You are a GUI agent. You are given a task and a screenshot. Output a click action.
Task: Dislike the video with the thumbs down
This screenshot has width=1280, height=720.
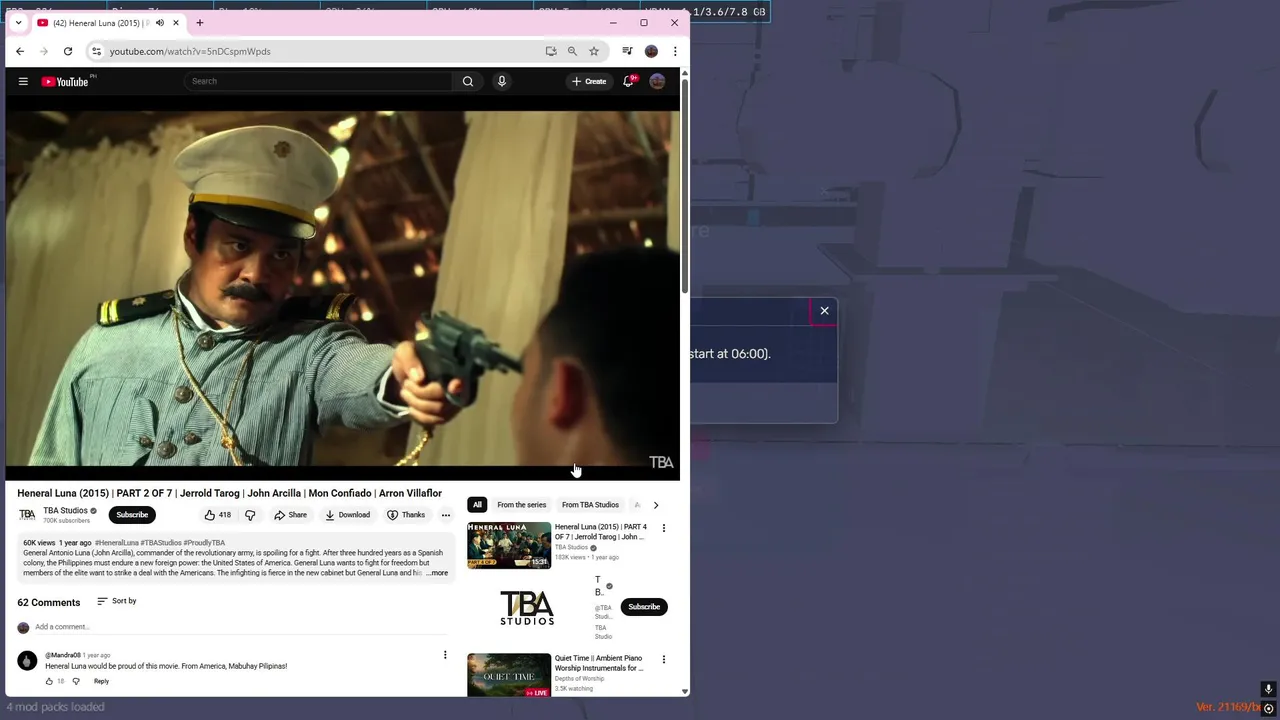click(x=250, y=515)
